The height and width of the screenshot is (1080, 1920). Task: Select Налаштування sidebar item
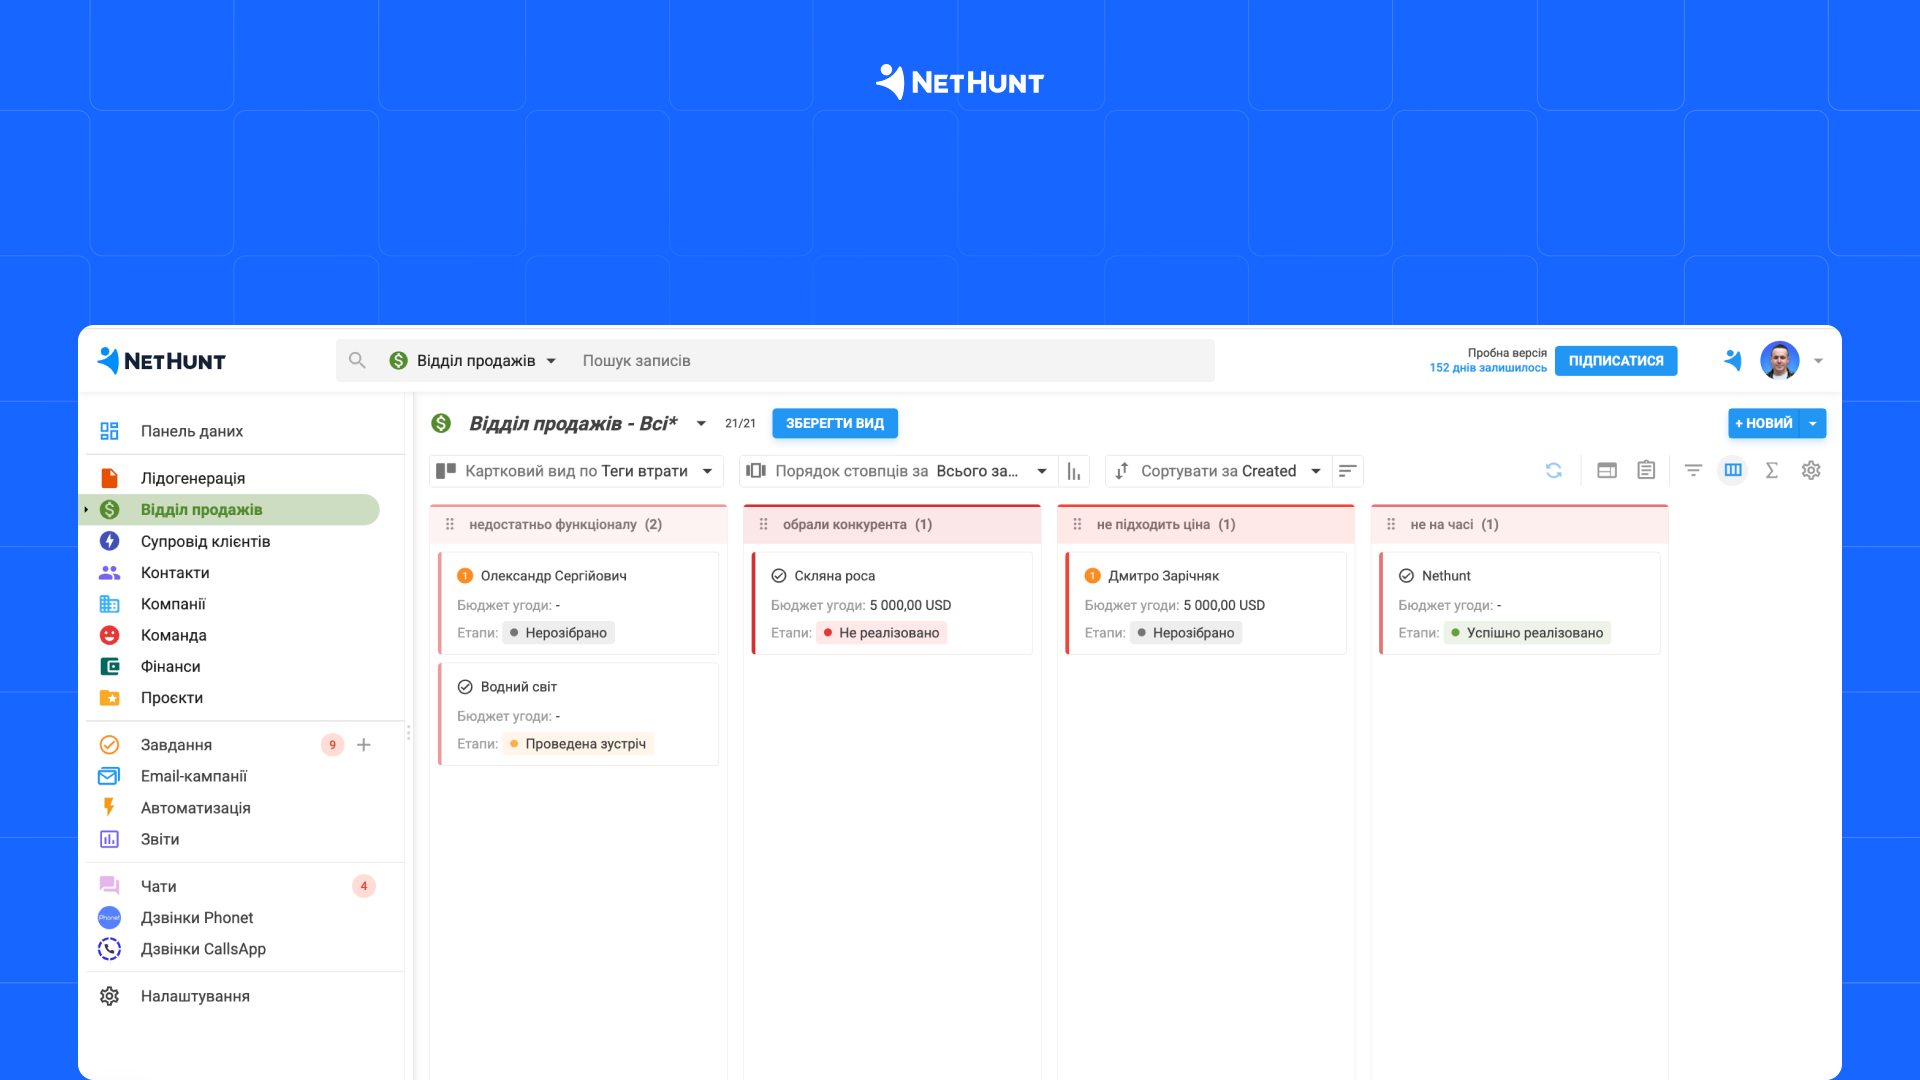point(195,996)
